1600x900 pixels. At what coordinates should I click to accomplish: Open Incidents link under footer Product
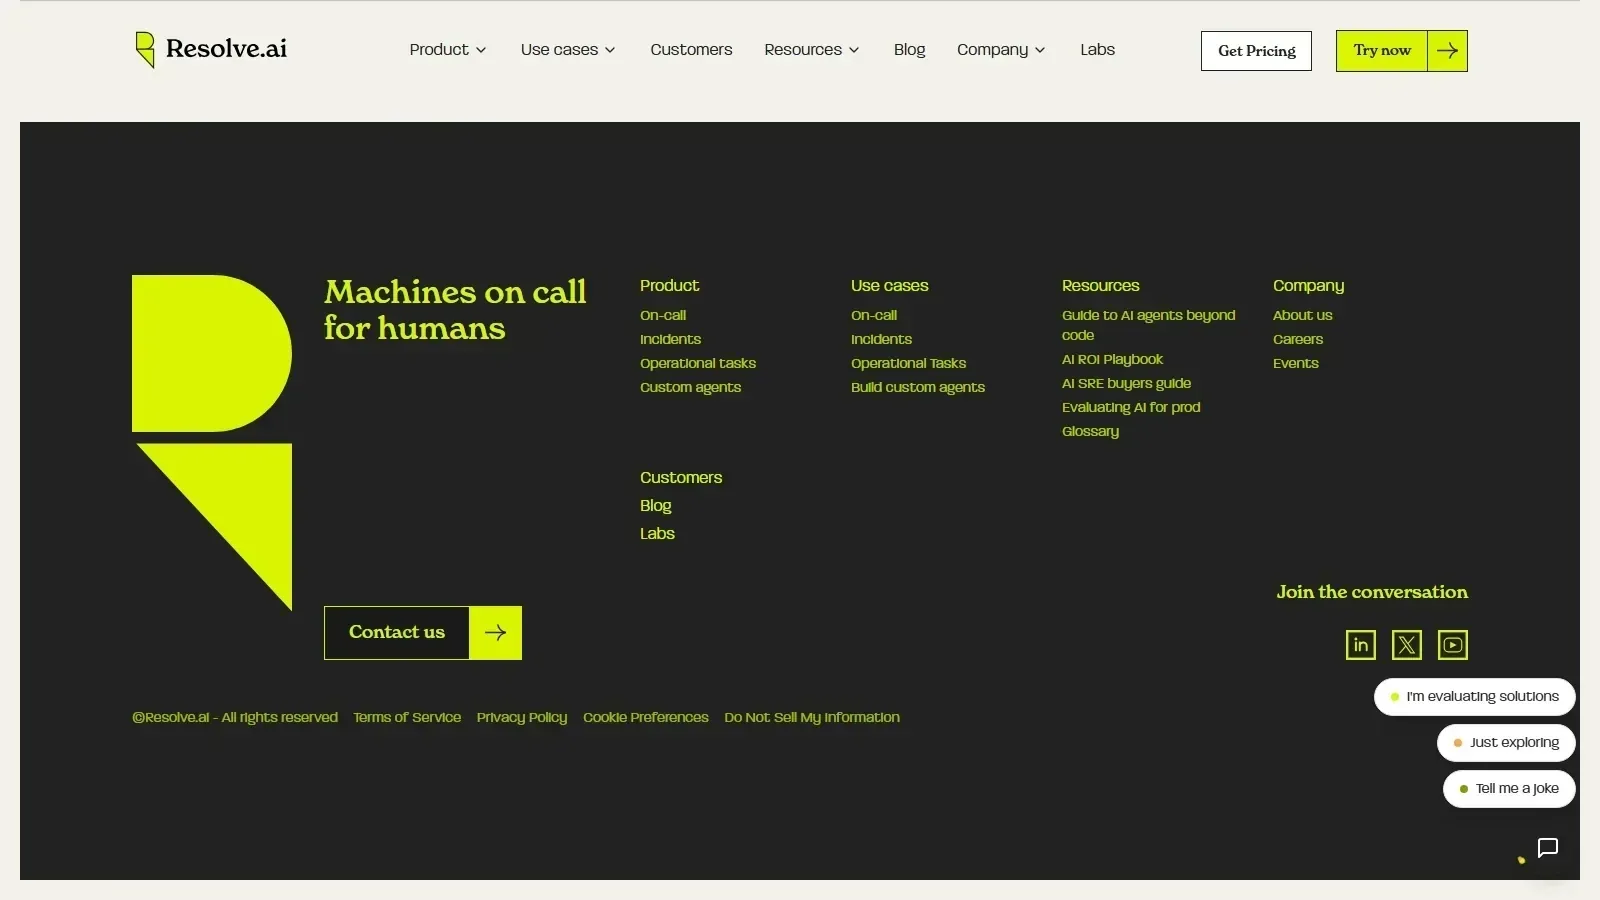tap(670, 339)
